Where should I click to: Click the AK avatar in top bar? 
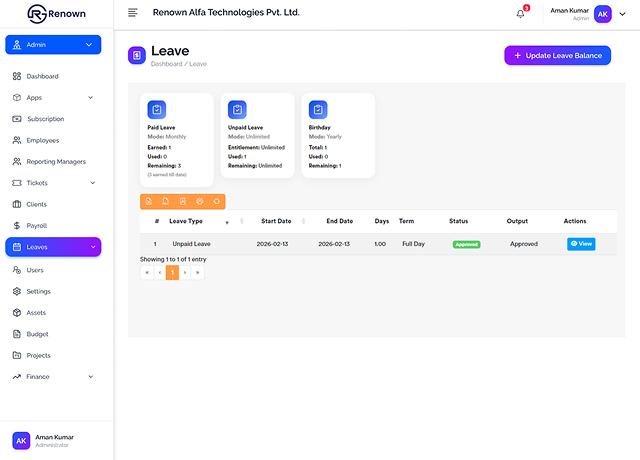point(603,14)
